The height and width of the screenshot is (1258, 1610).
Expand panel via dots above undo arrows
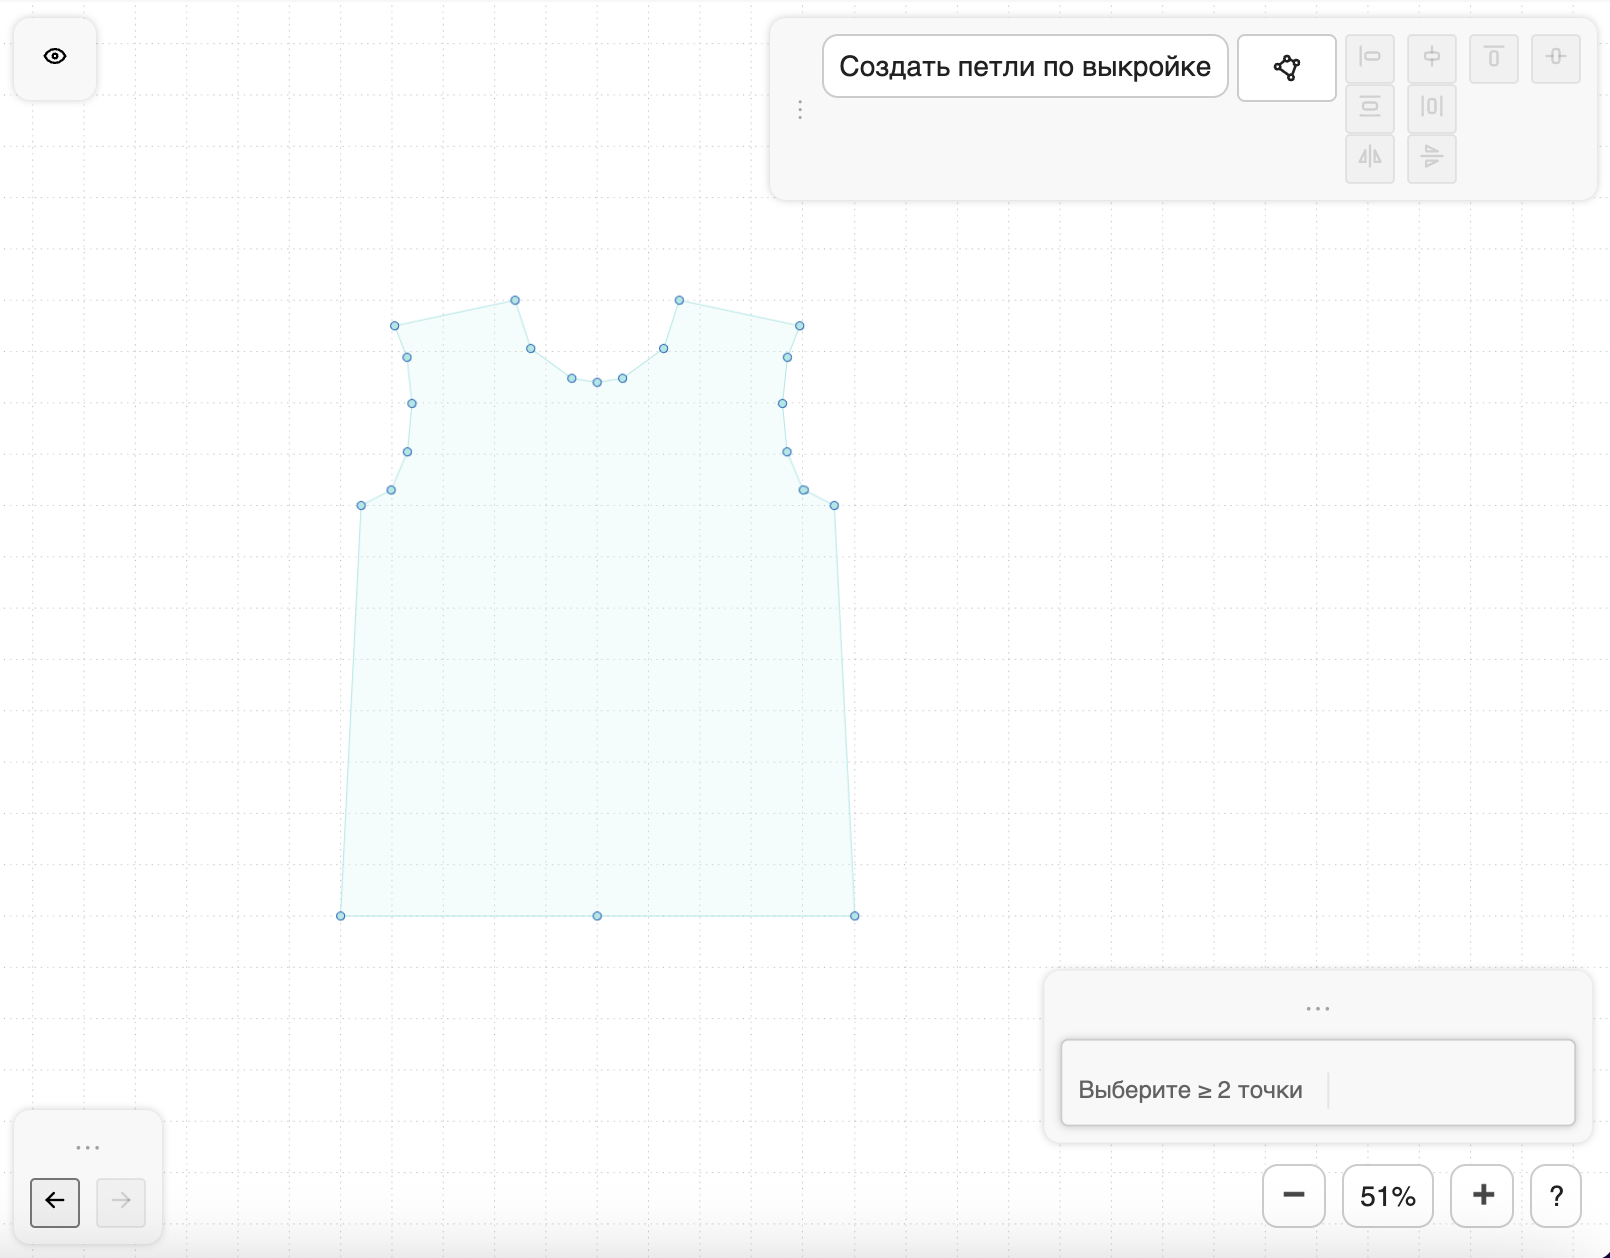[88, 1147]
